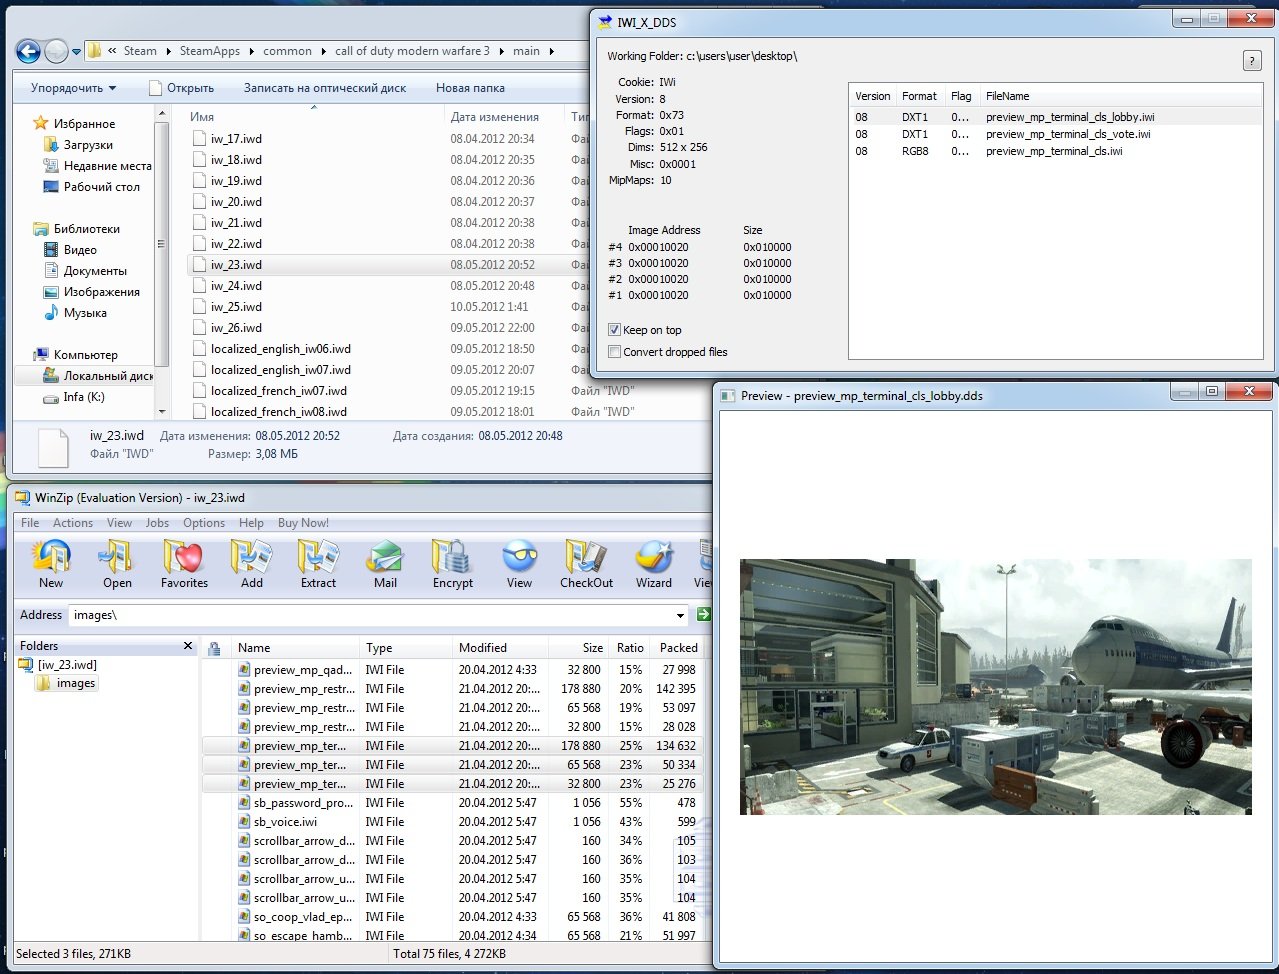Expand the Избранное group in Explorer
Viewport: 1279px width, 974px height.
(x=83, y=124)
